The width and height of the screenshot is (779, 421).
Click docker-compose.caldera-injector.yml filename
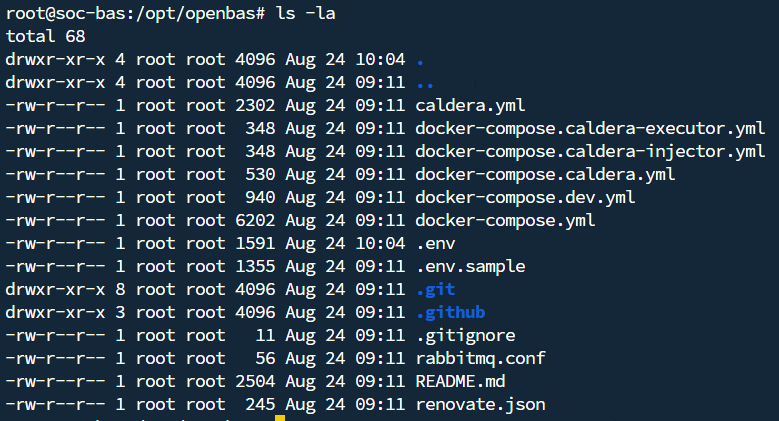[590, 151]
